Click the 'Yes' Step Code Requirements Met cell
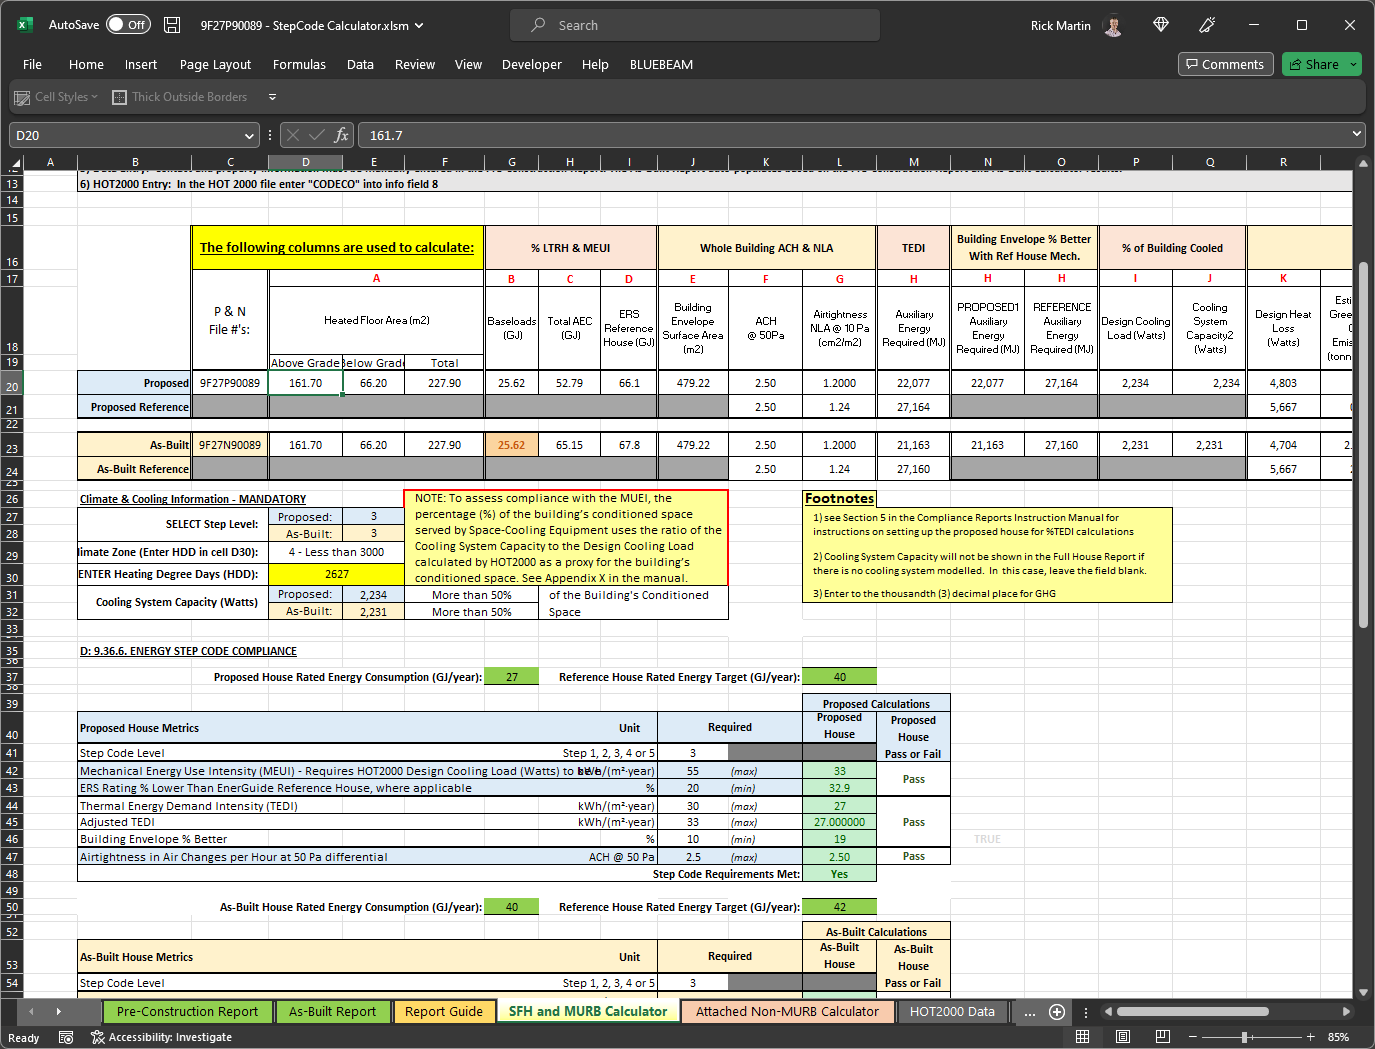1375x1049 pixels. pyautogui.click(x=839, y=874)
